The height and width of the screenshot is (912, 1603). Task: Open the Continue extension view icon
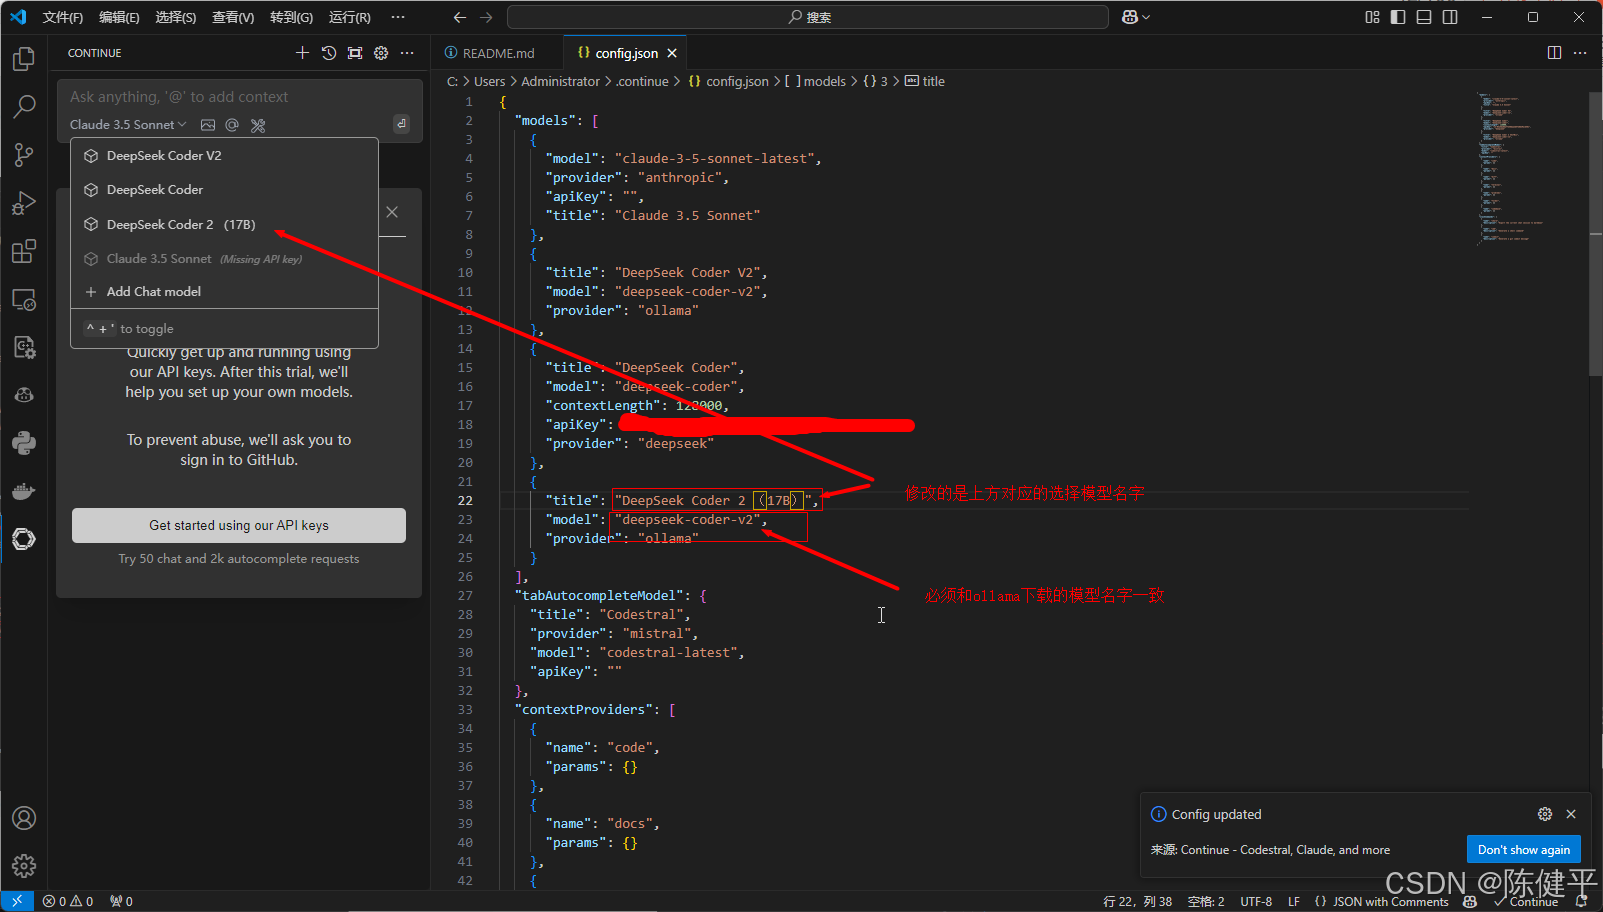click(24, 539)
